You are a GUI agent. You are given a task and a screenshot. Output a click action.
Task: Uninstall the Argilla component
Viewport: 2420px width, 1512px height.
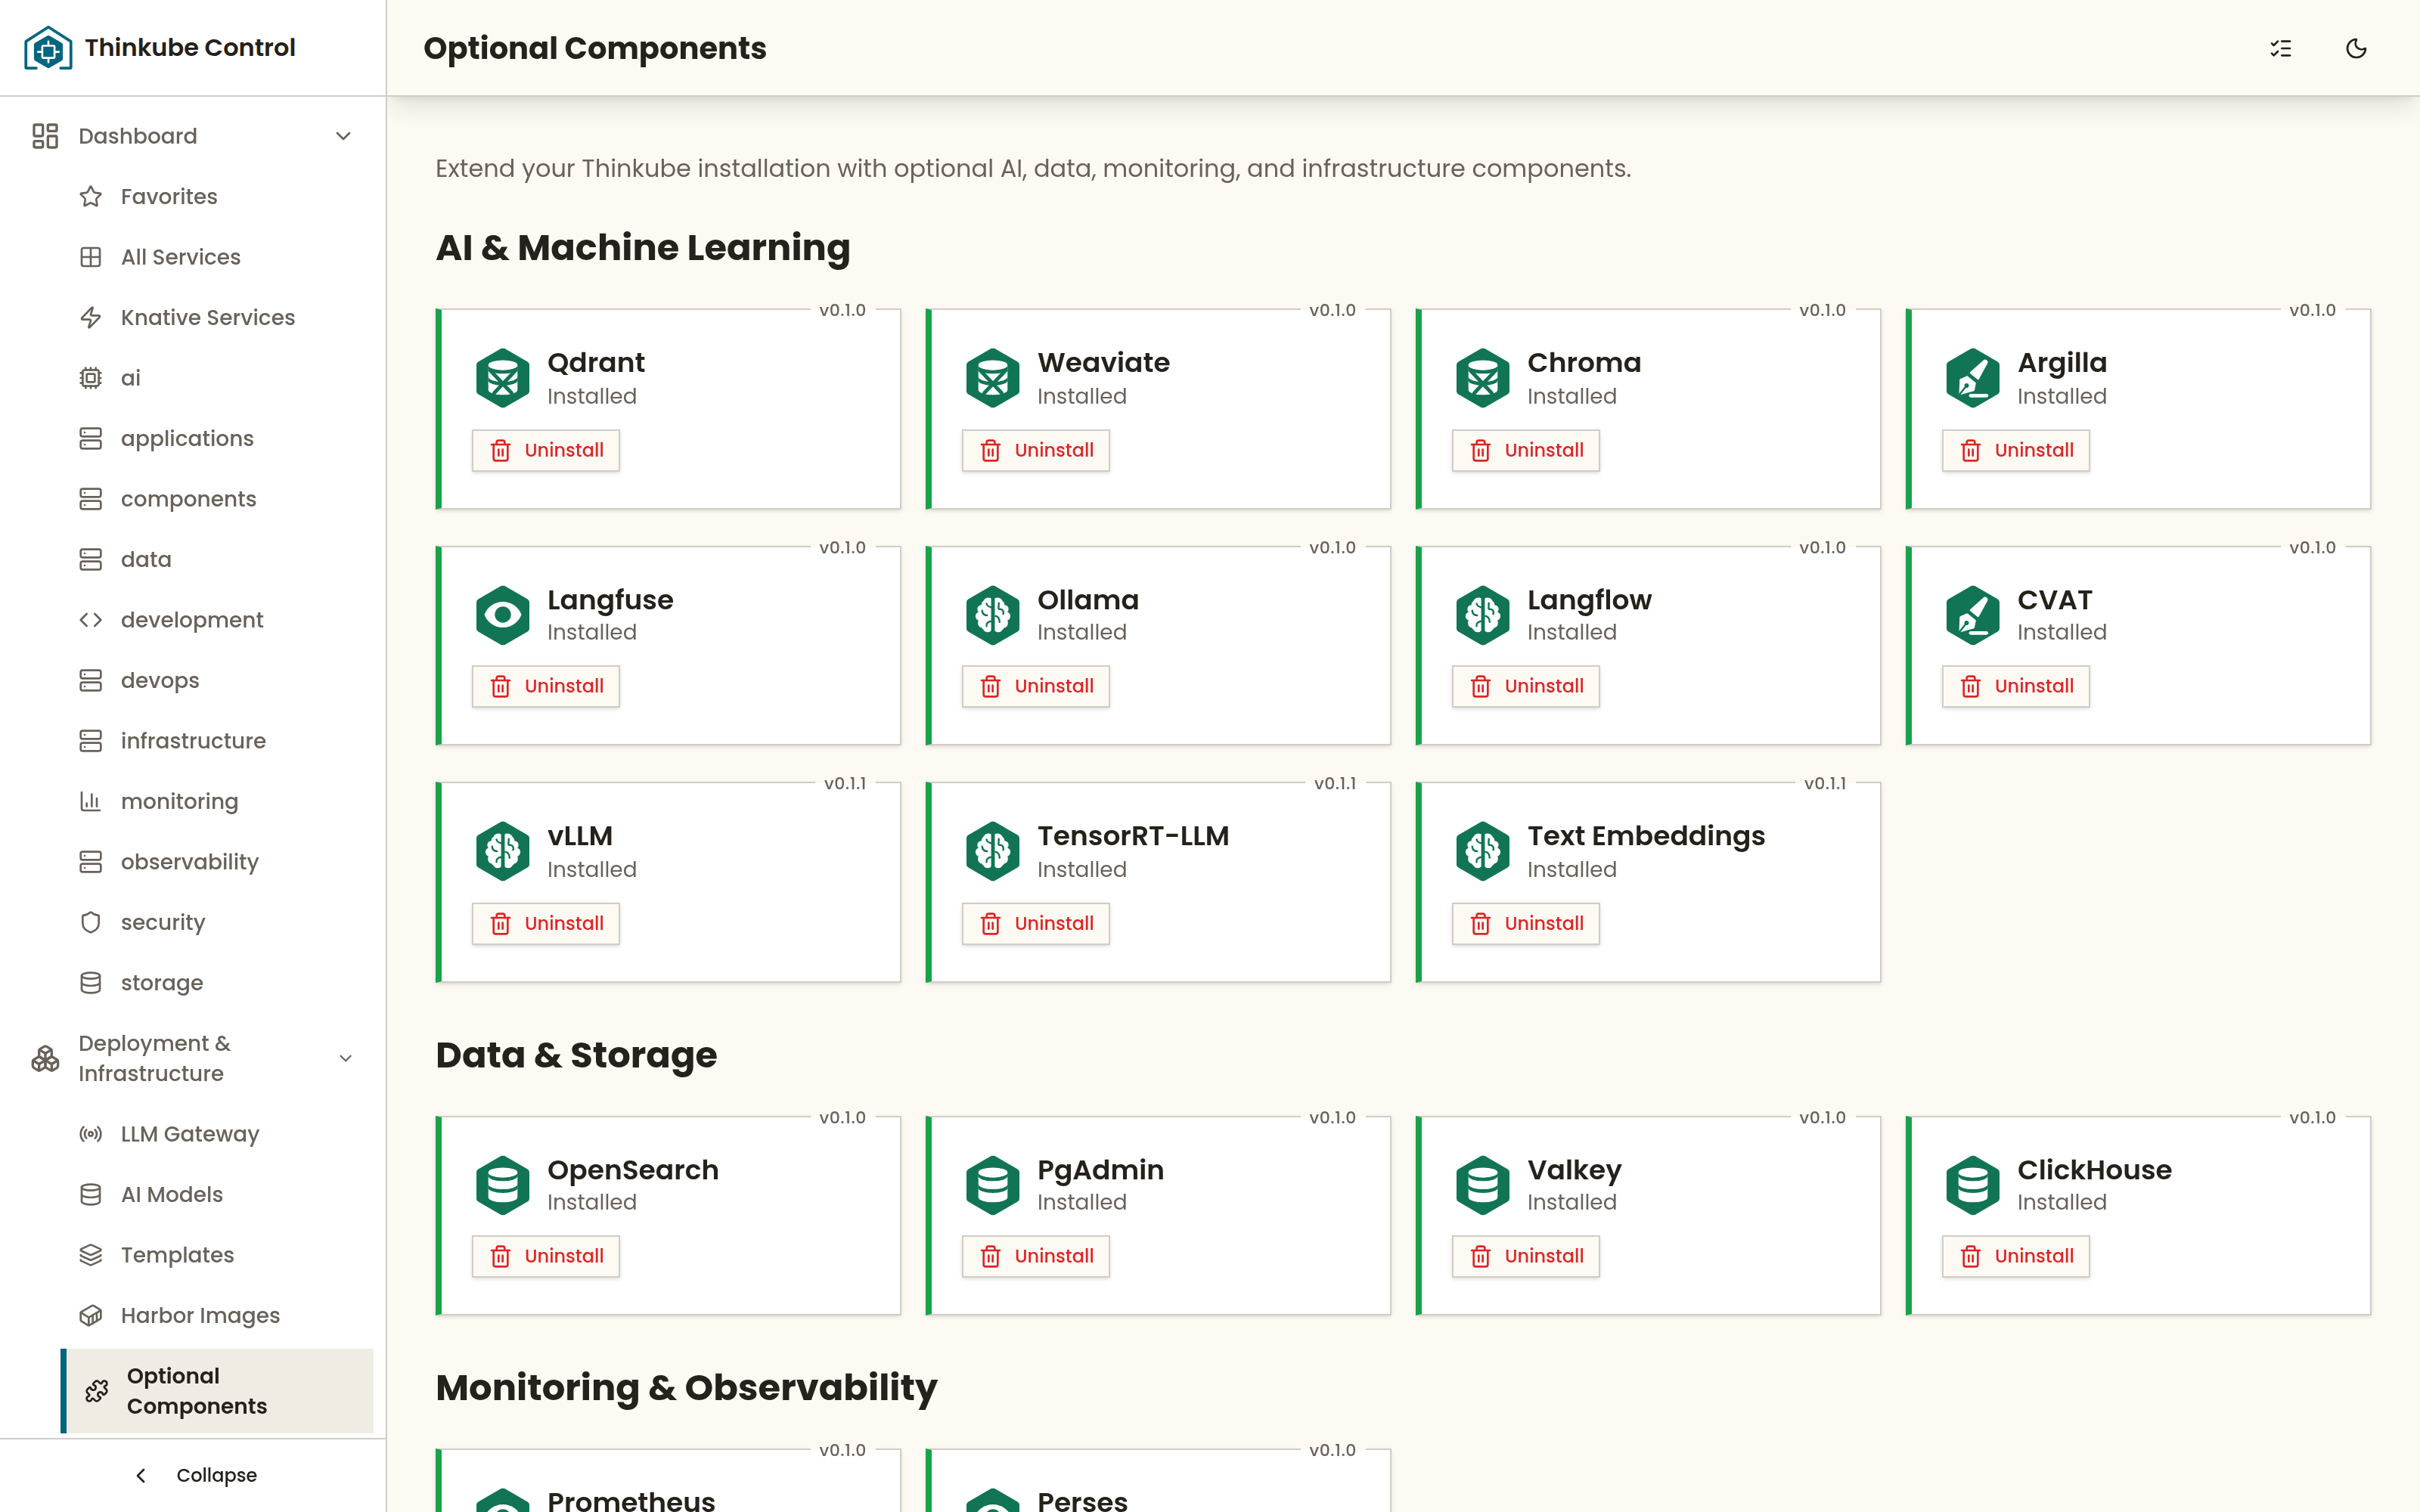click(2016, 450)
